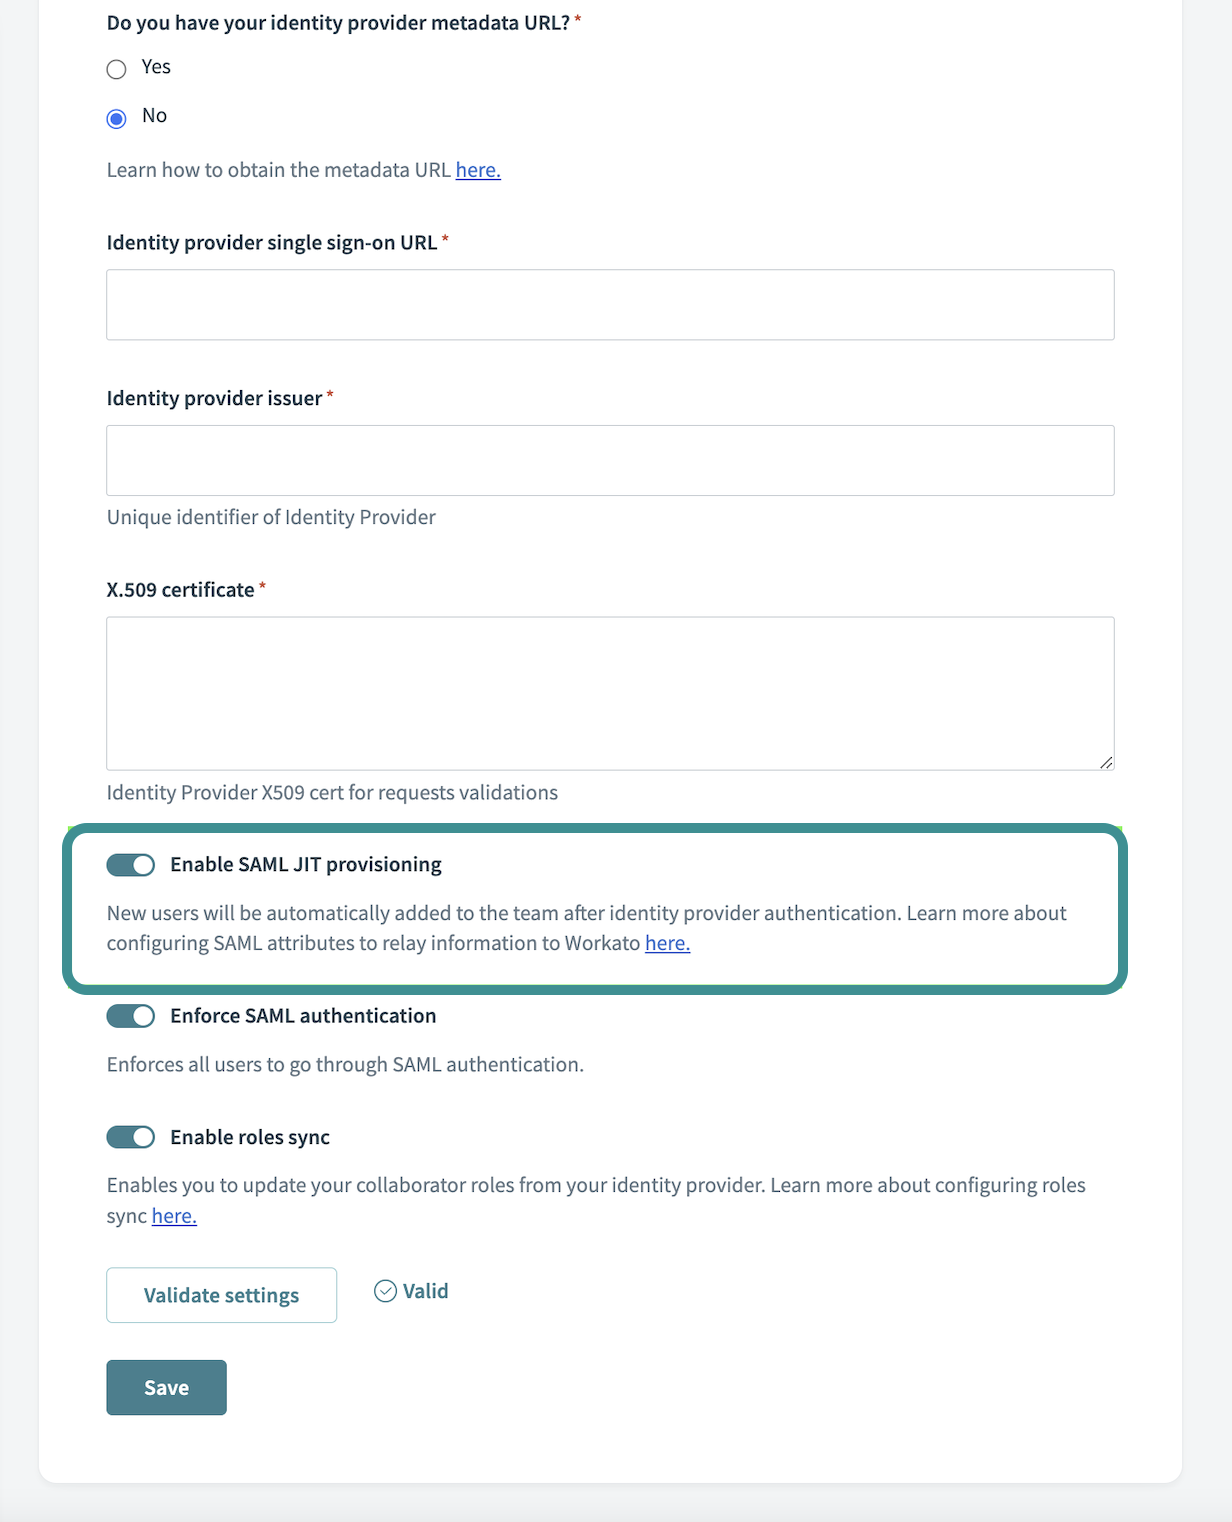Turn off Enable roles sync
Screen dimensions: 1232x1522
pyautogui.click(x=130, y=1137)
